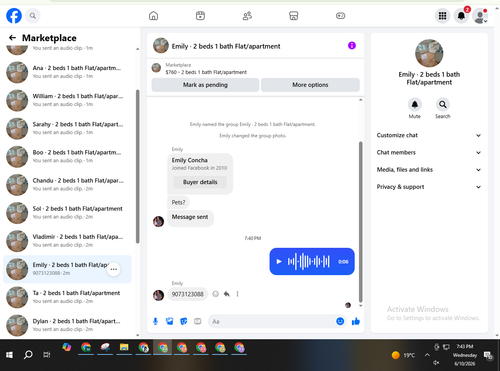Screen dimensions: 500x371
Task: Seek within the audio clip waveform
Action: [309, 261]
